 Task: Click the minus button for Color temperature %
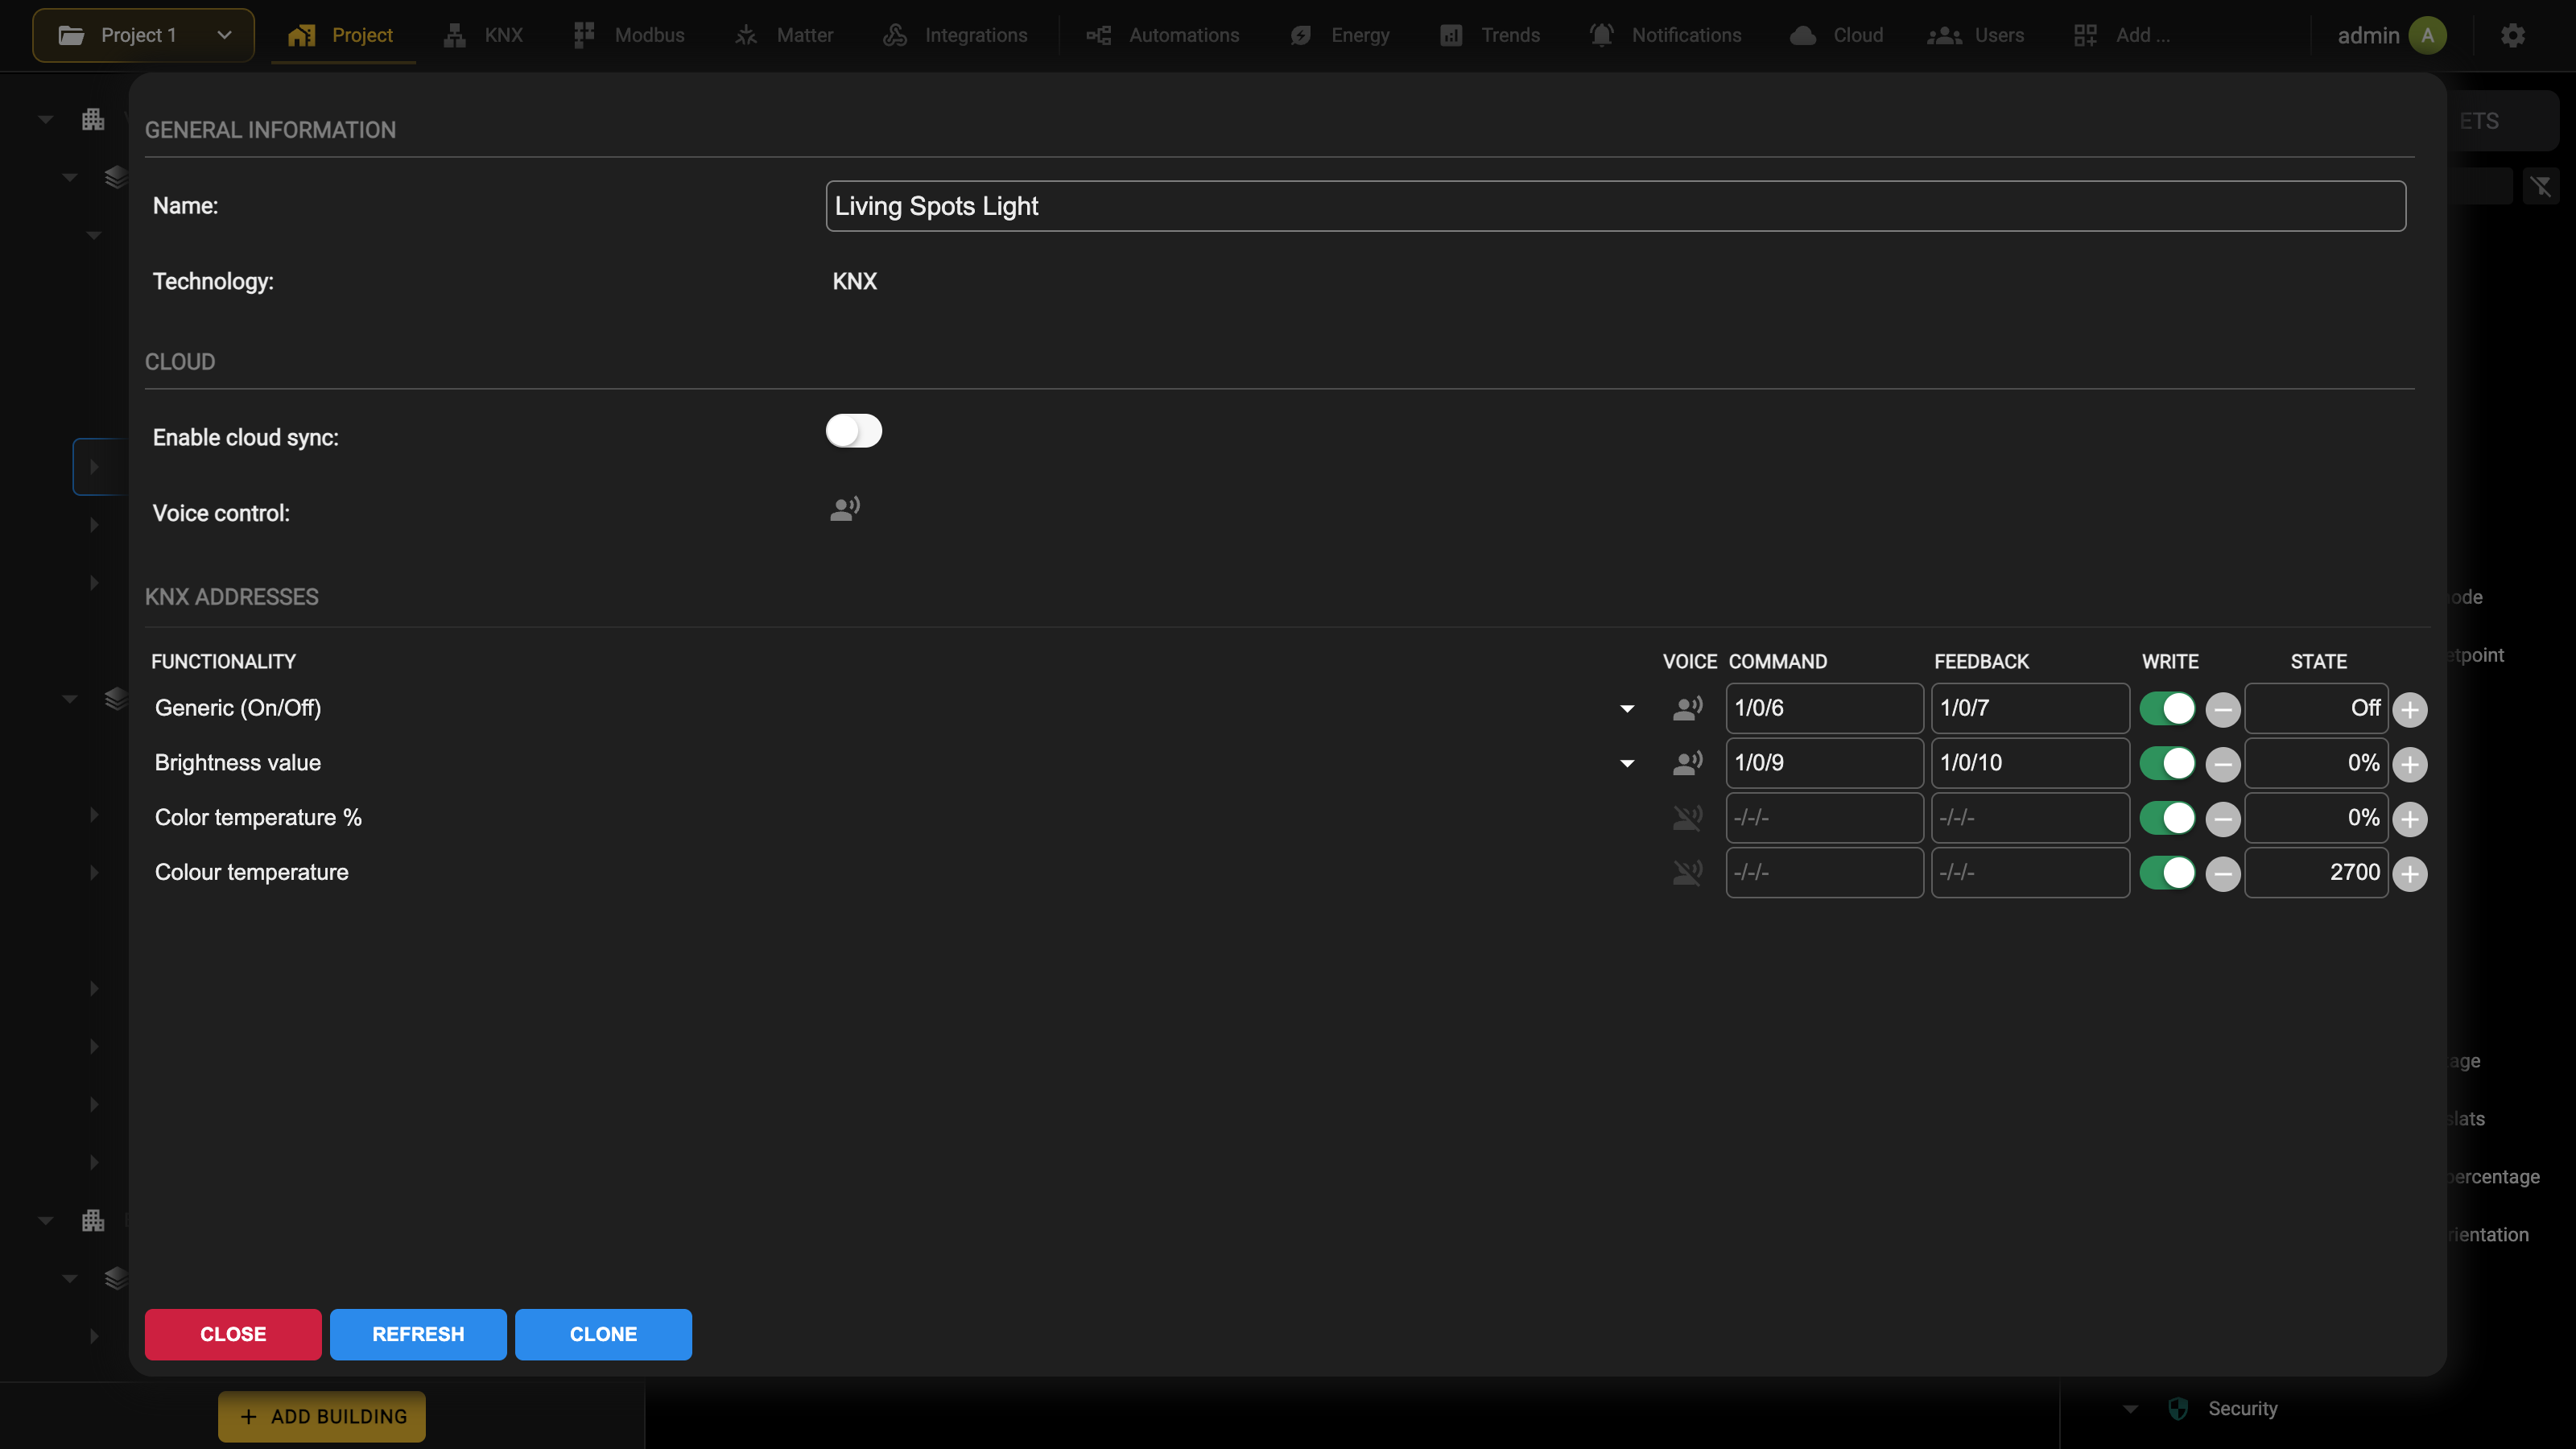click(2222, 820)
